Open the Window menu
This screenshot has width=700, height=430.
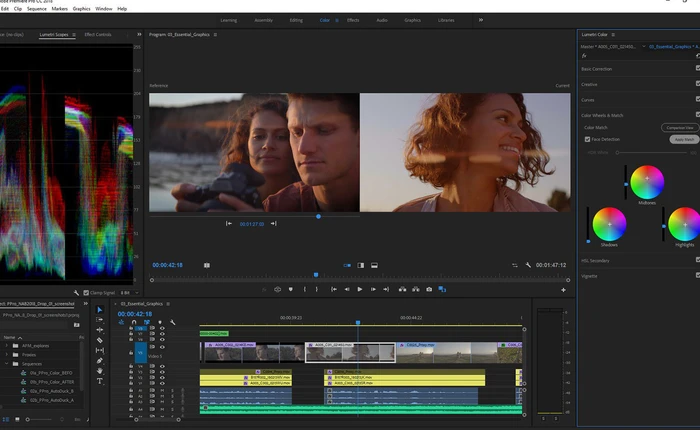click(x=104, y=8)
